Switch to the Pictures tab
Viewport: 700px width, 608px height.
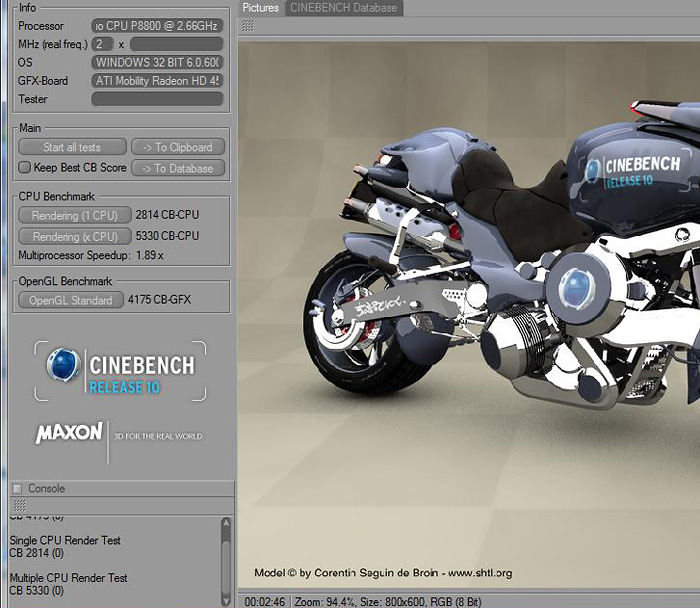[x=260, y=8]
